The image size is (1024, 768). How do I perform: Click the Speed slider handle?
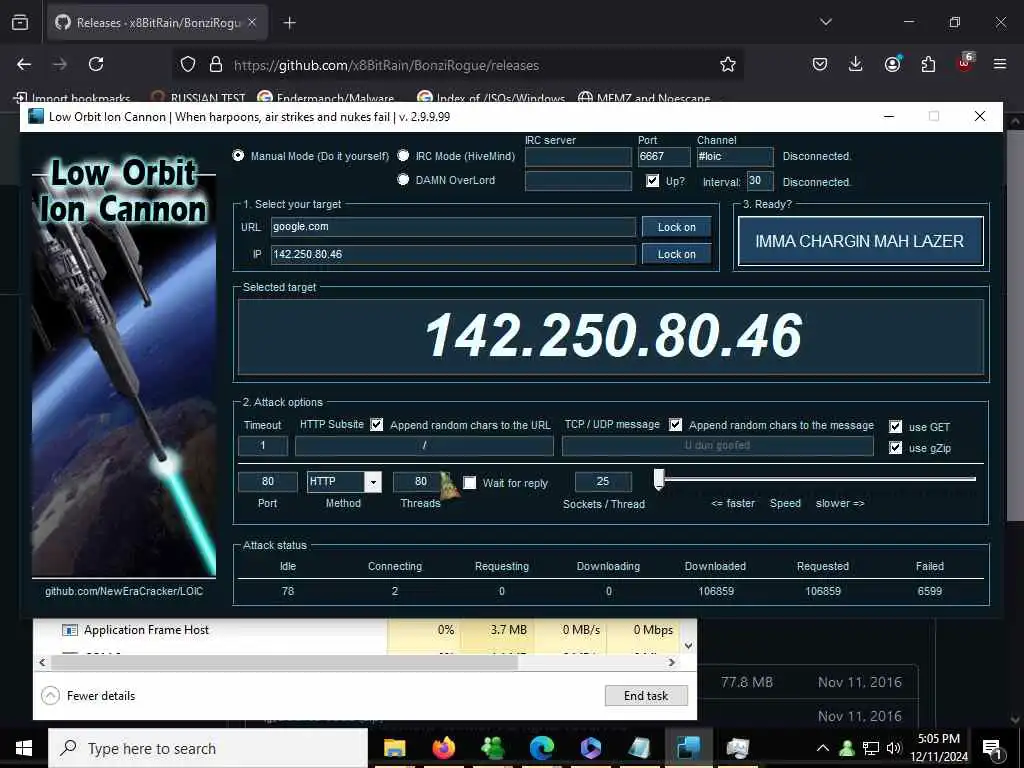click(659, 479)
